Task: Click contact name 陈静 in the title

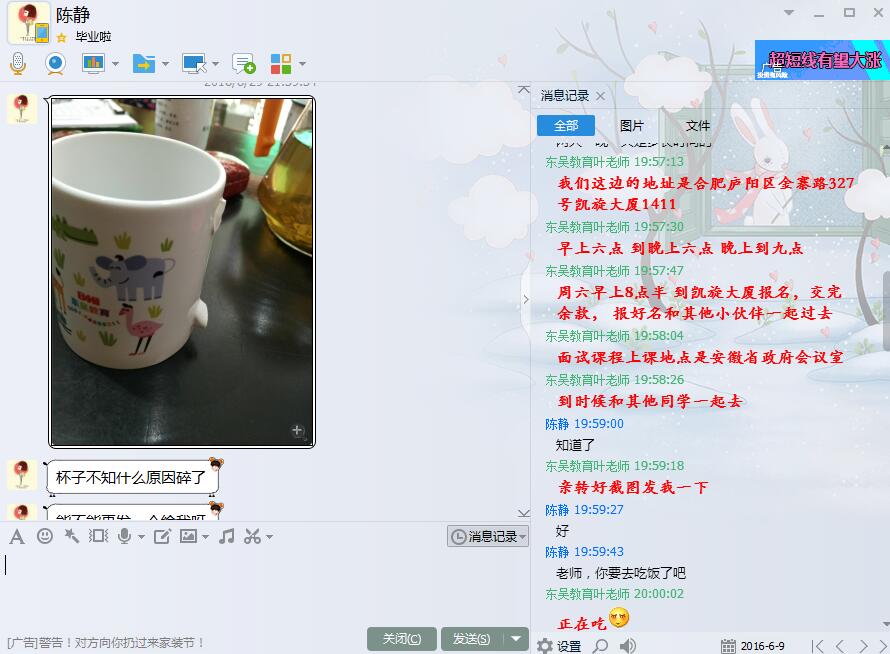Action: (x=73, y=15)
